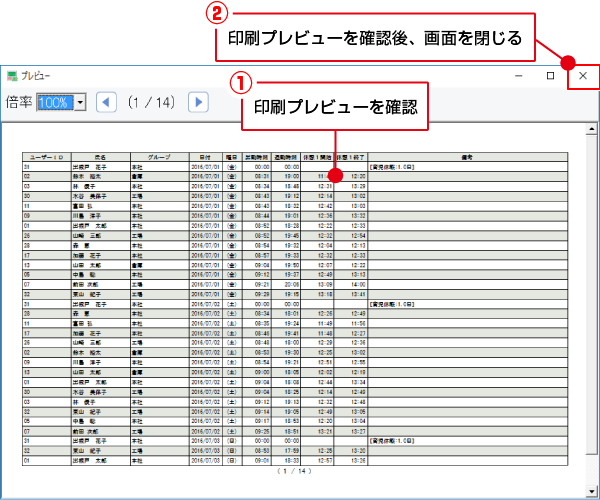Close the プレビュー window

coord(583,76)
